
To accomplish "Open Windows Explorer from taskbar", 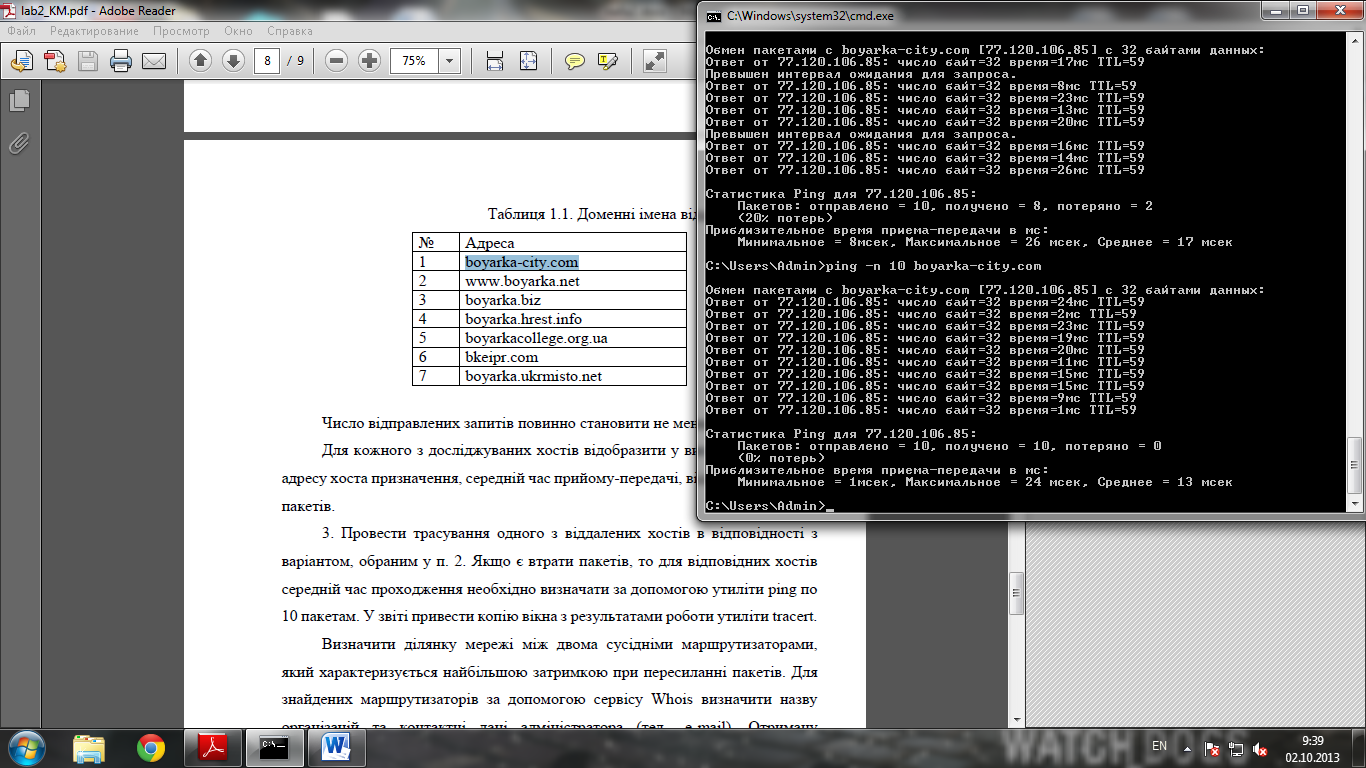I will [89, 747].
